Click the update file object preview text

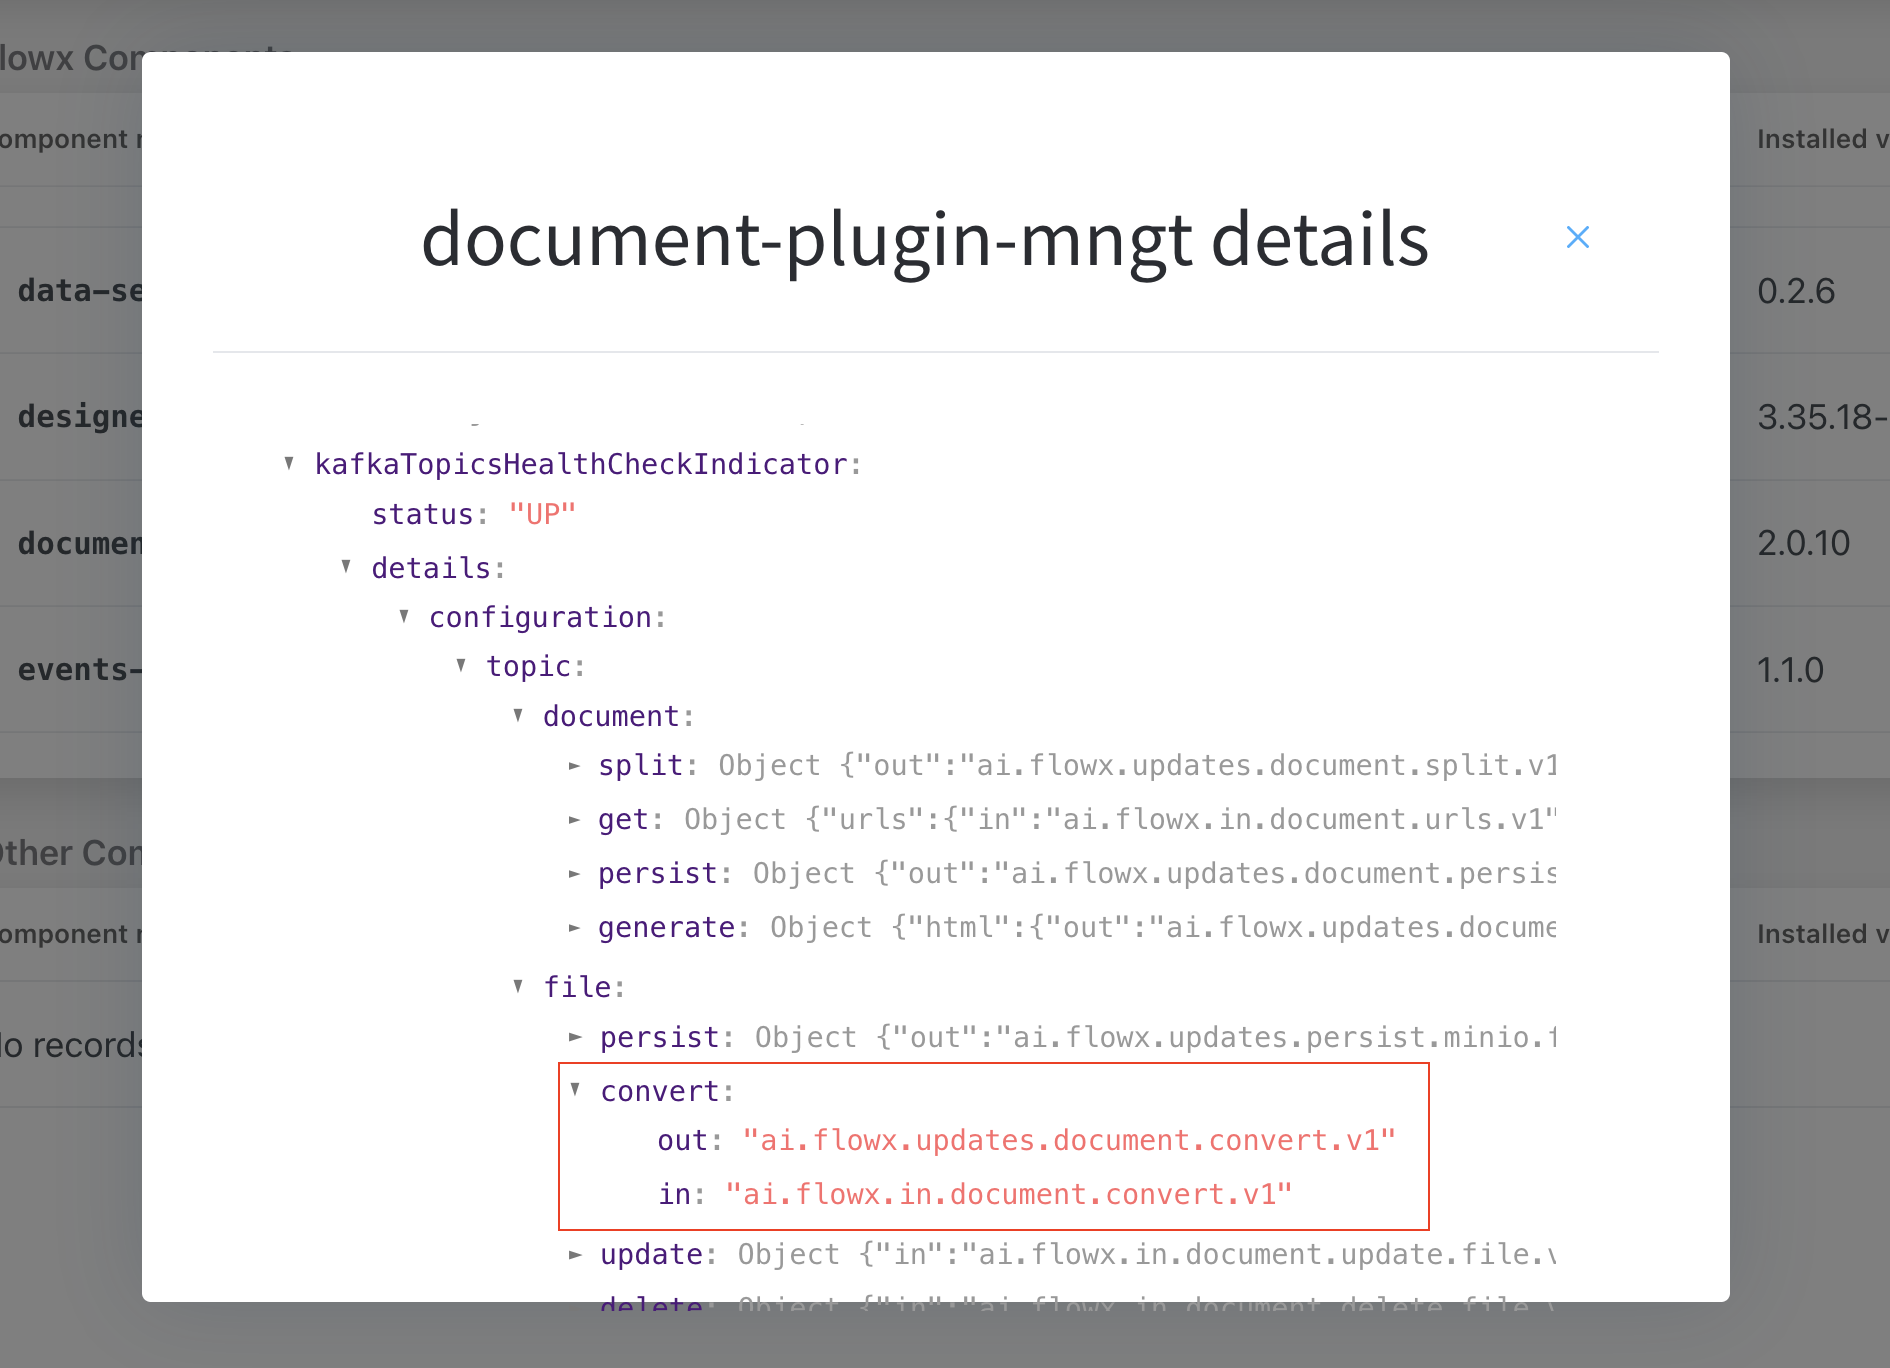[1147, 1254]
